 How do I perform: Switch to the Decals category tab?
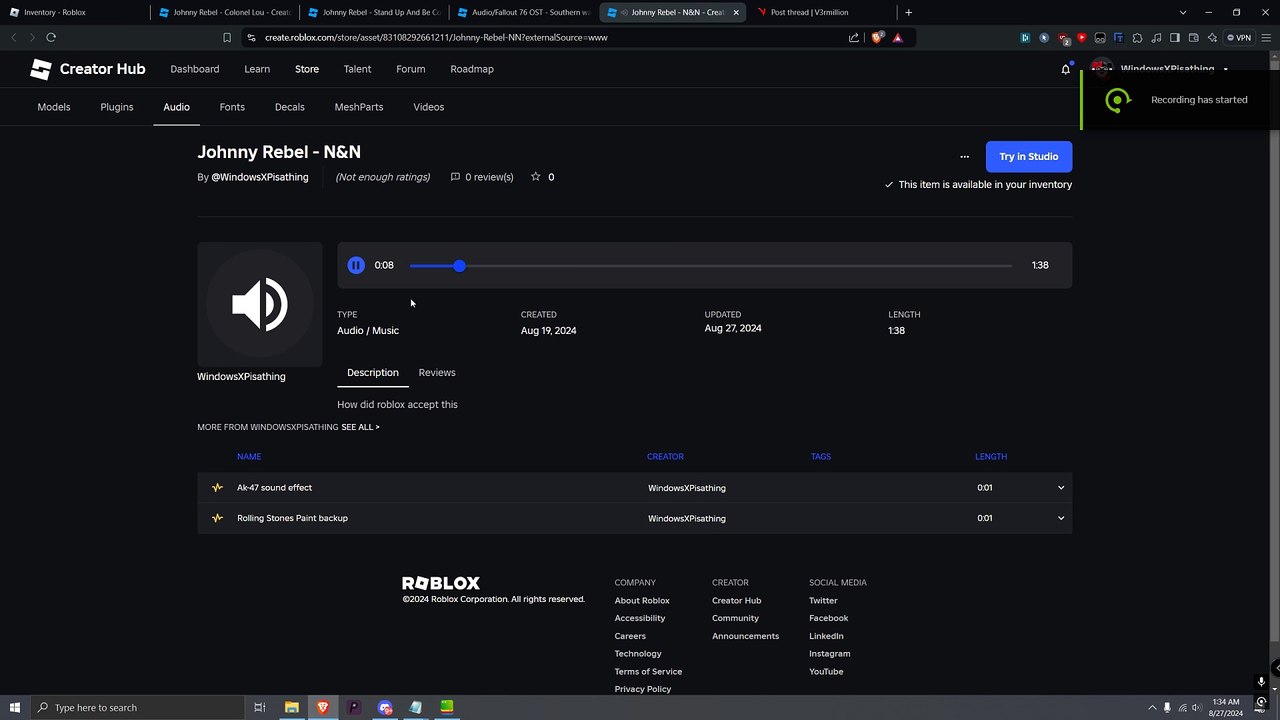point(290,107)
